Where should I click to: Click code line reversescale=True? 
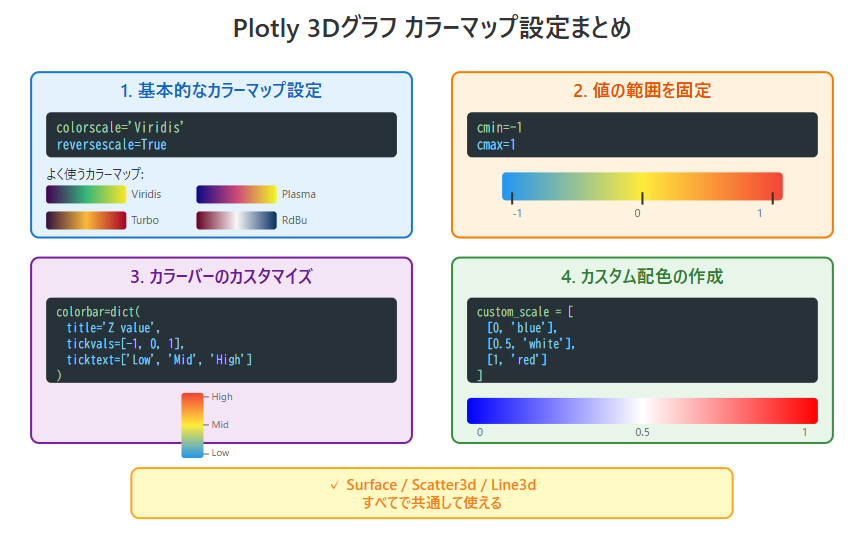(x=111, y=145)
